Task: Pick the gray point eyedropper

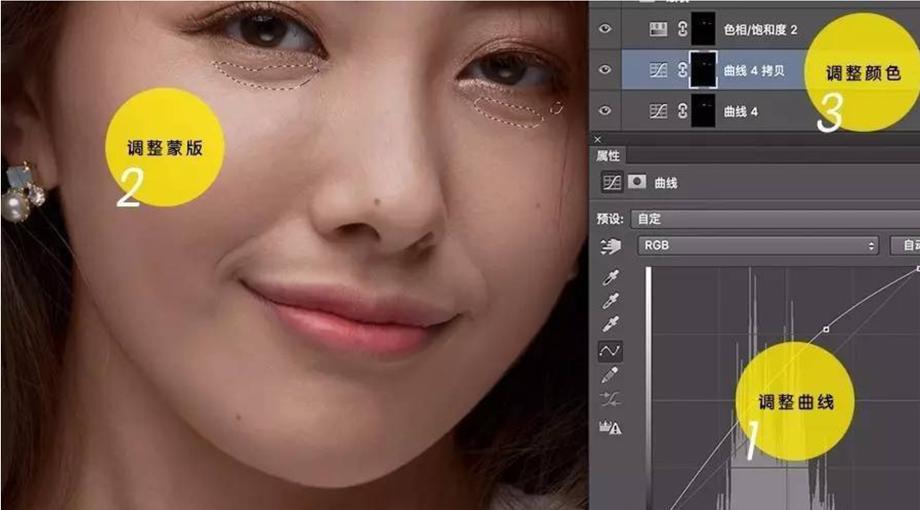Action: tap(610, 300)
